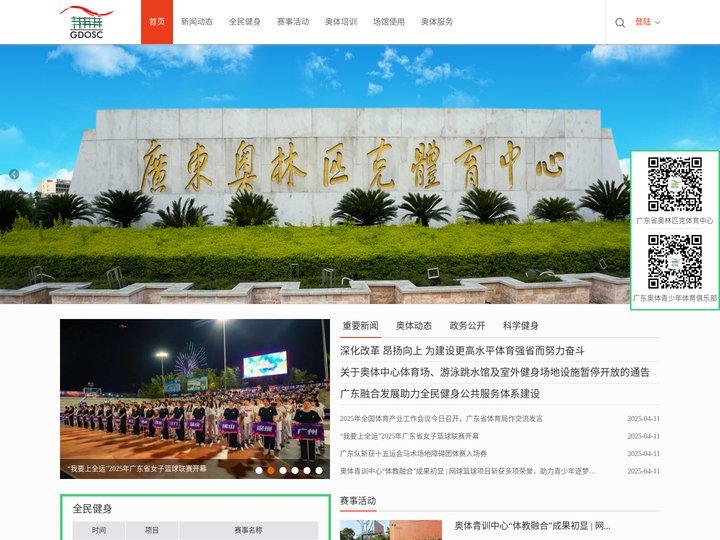Click the GDOSC logo
This screenshot has height=540, width=720.
[86, 22]
